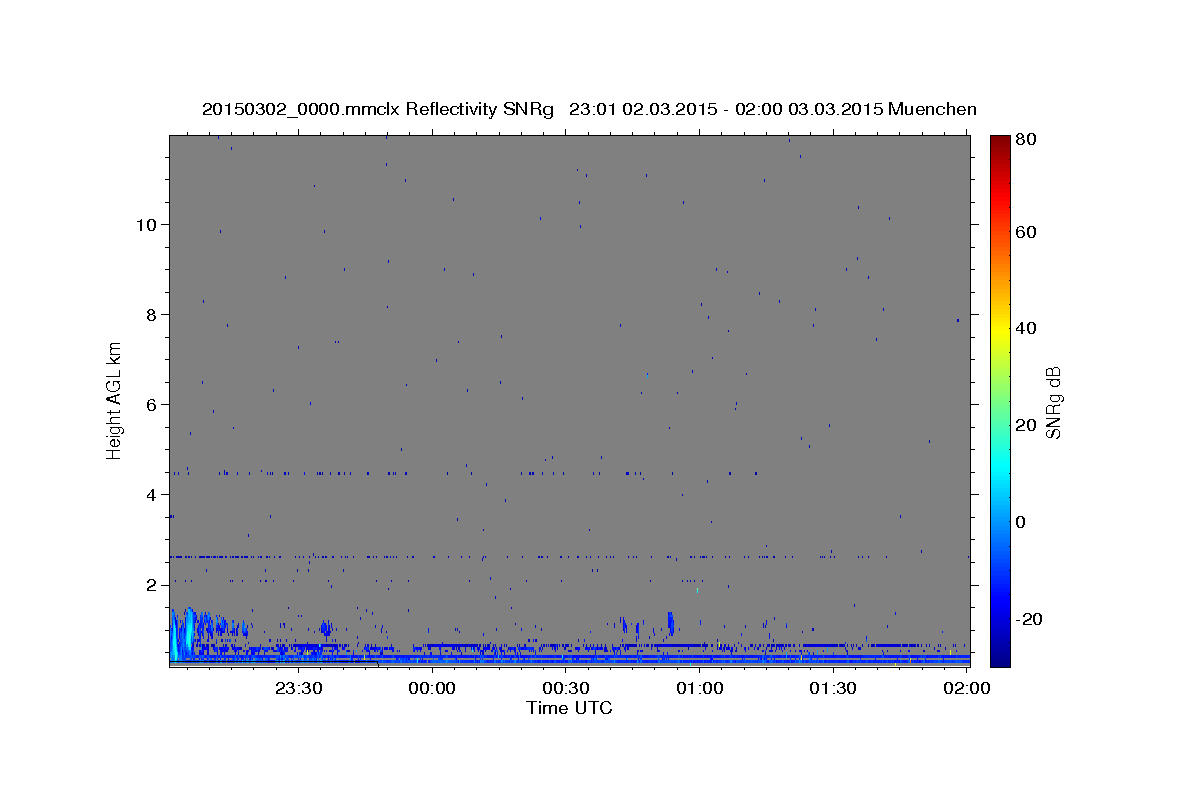This screenshot has width=1200, height=800.
Task: Click the height tick label 4
Action: (x=152, y=494)
